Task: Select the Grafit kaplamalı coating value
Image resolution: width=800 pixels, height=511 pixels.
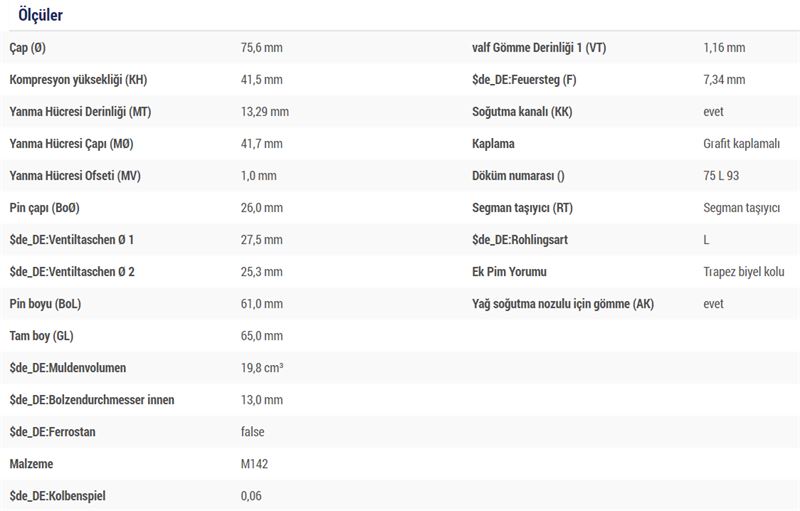Action: 742,144
